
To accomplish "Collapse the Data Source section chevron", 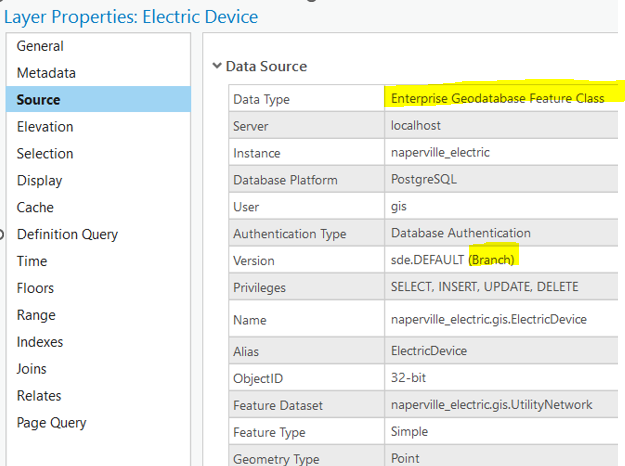I will (216, 67).
